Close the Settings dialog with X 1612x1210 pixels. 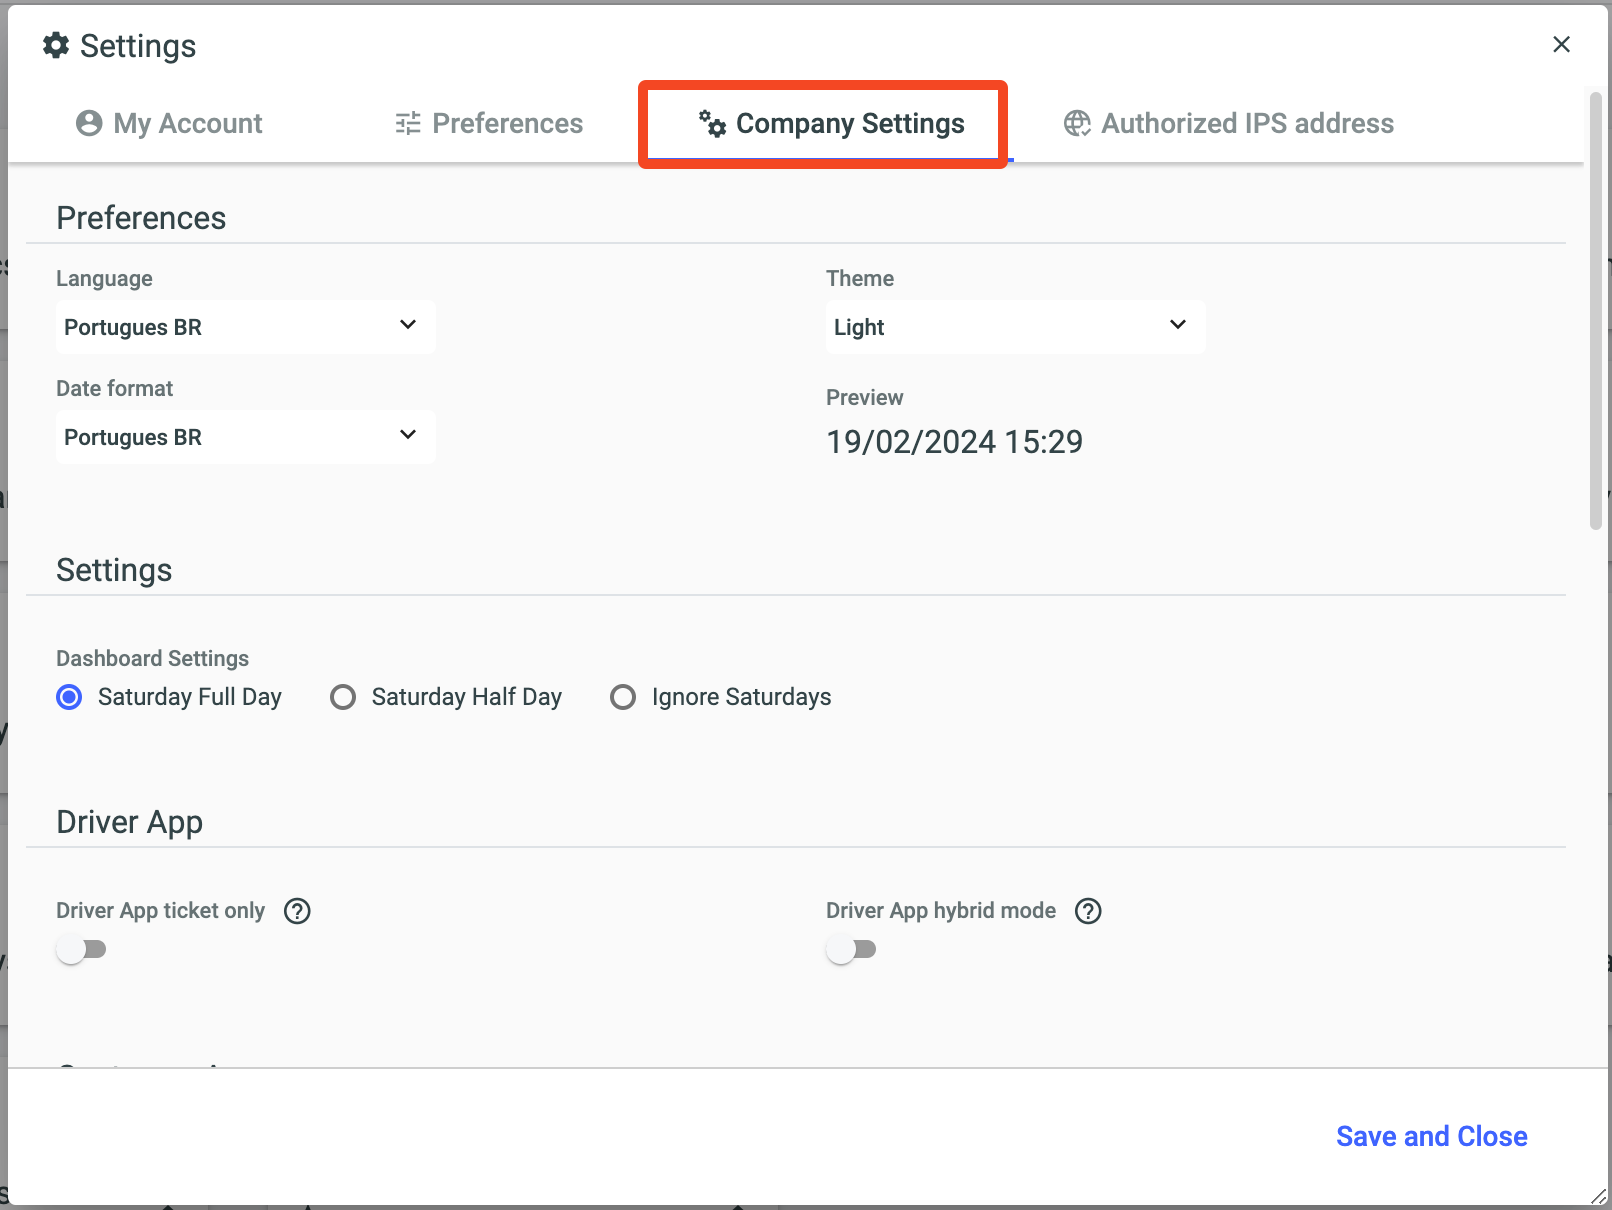point(1561,45)
